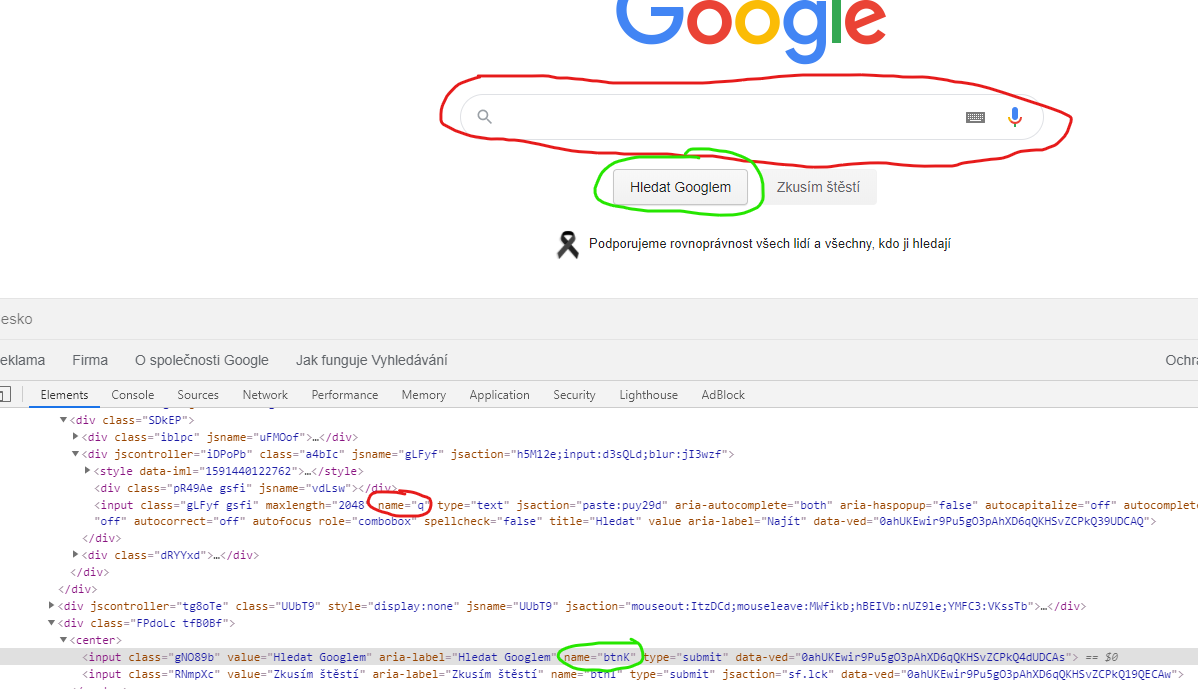Open the on-screen keyboard icon
Screen dimensions: 1198x689
[x=975, y=117]
